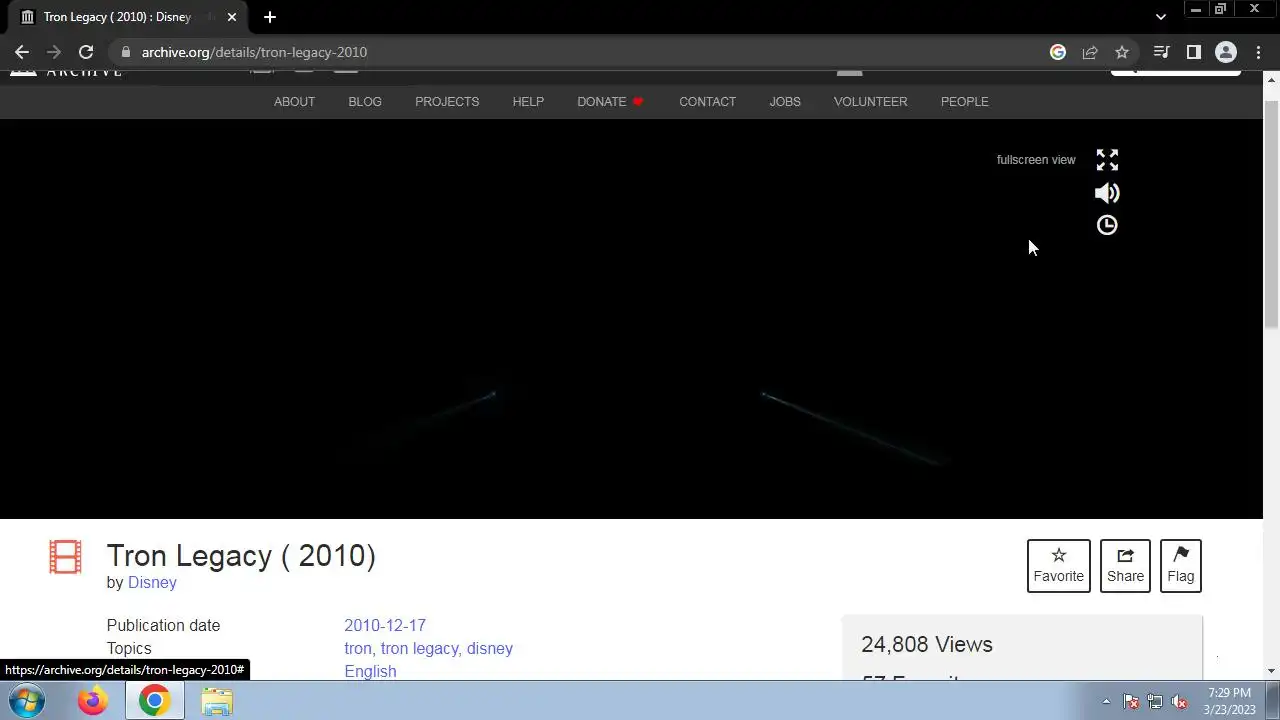1280x720 pixels.
Task: Open the PROJECTS menu item
Action: coord(447,102)
